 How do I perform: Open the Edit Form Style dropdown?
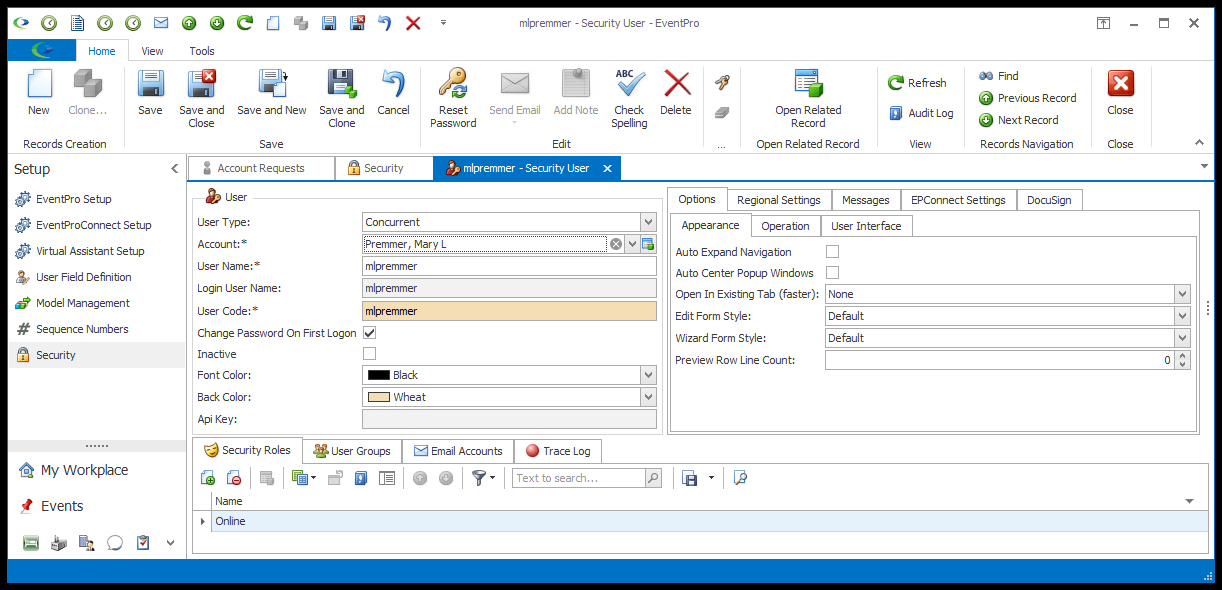point(1183,316)
